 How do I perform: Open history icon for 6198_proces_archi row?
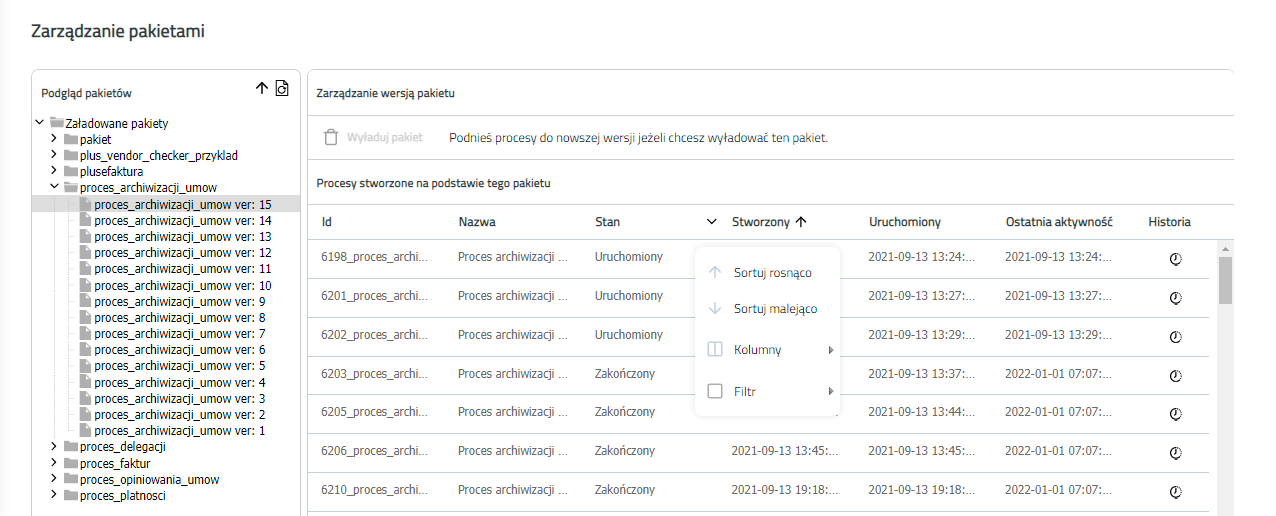[1176, 258]
